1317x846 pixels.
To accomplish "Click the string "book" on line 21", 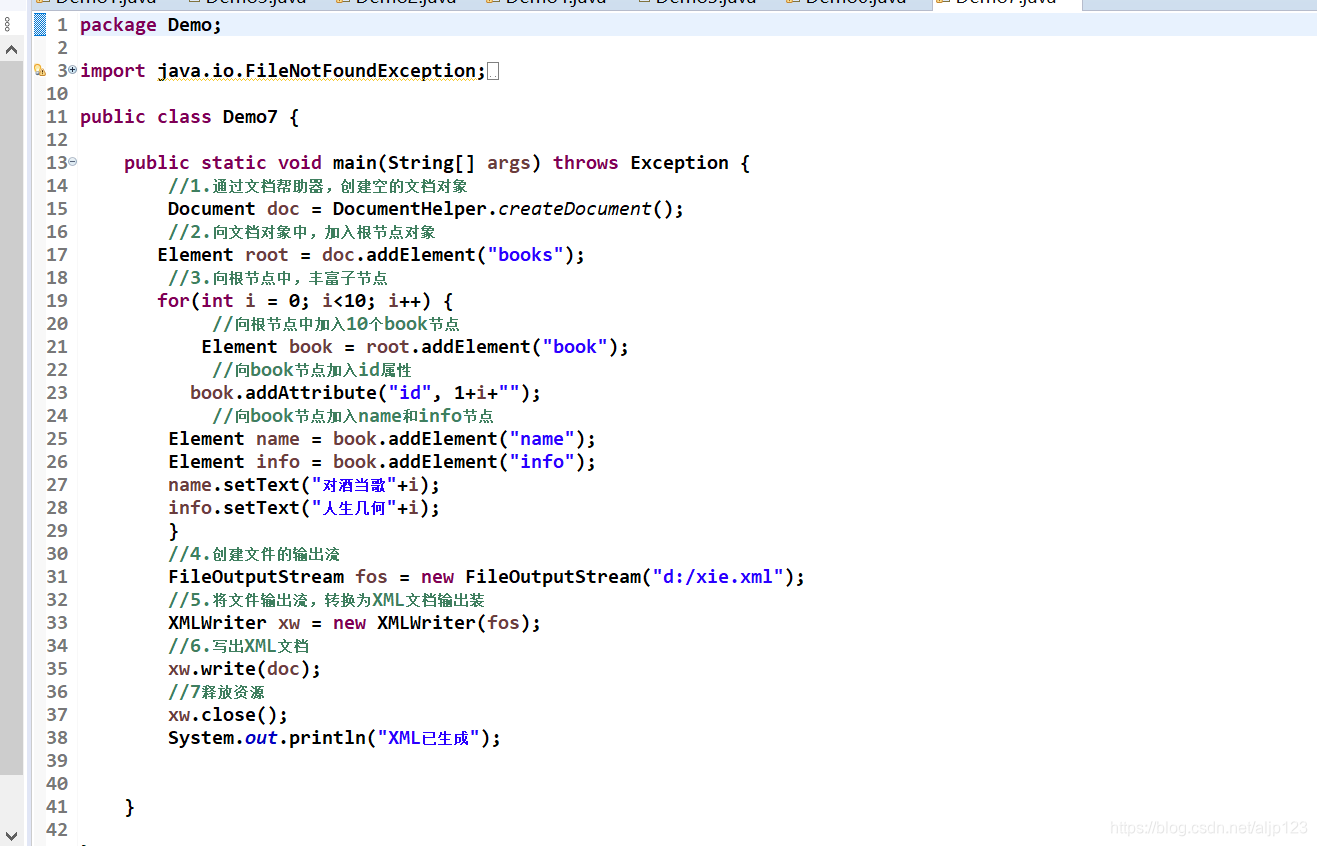I will pos(575,347).
